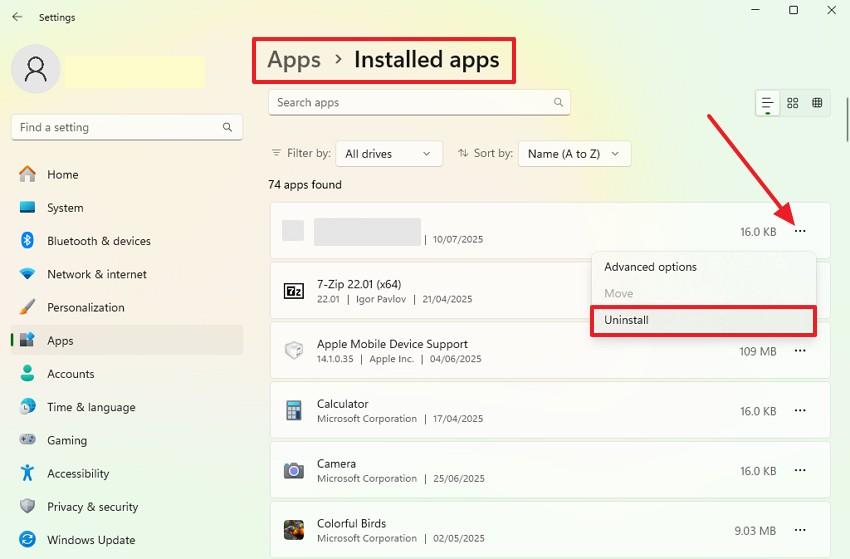Open the Accessibility settings page
The image size is (850, 559).
pyautogui.click(x=126, y=473)
